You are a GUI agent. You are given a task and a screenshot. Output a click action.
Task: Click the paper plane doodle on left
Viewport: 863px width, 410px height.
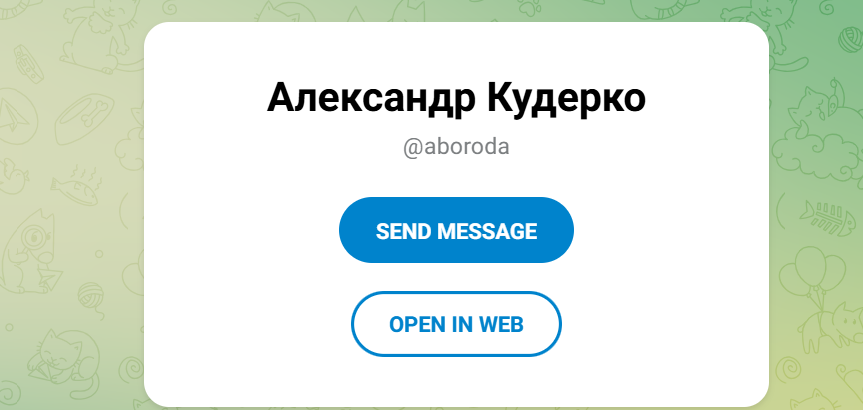pyautogui.click(x=17, y=116)
